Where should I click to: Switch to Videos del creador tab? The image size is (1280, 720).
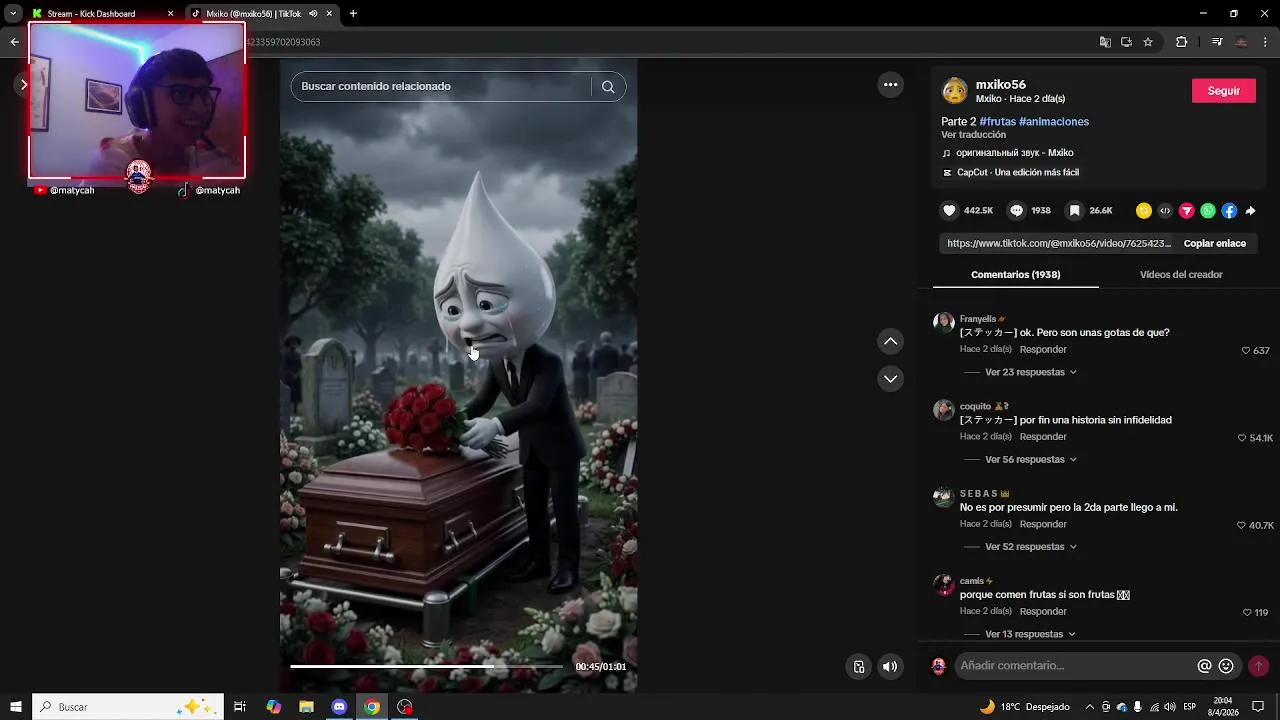point(1181,275)
